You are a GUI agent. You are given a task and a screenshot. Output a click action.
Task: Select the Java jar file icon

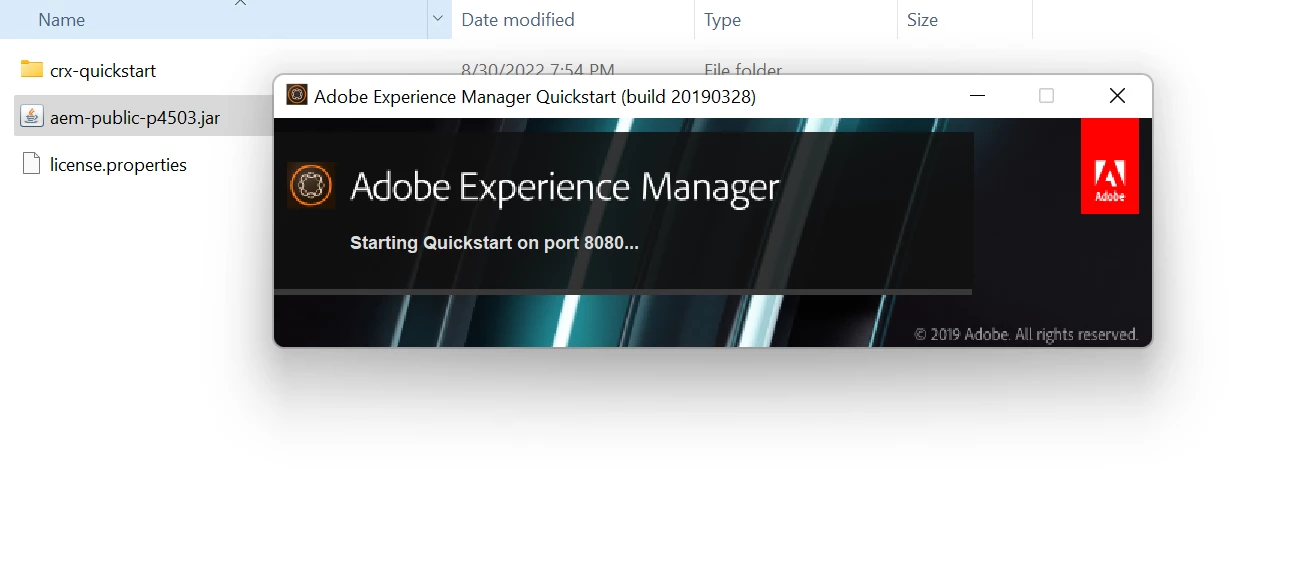pos(32,117)
